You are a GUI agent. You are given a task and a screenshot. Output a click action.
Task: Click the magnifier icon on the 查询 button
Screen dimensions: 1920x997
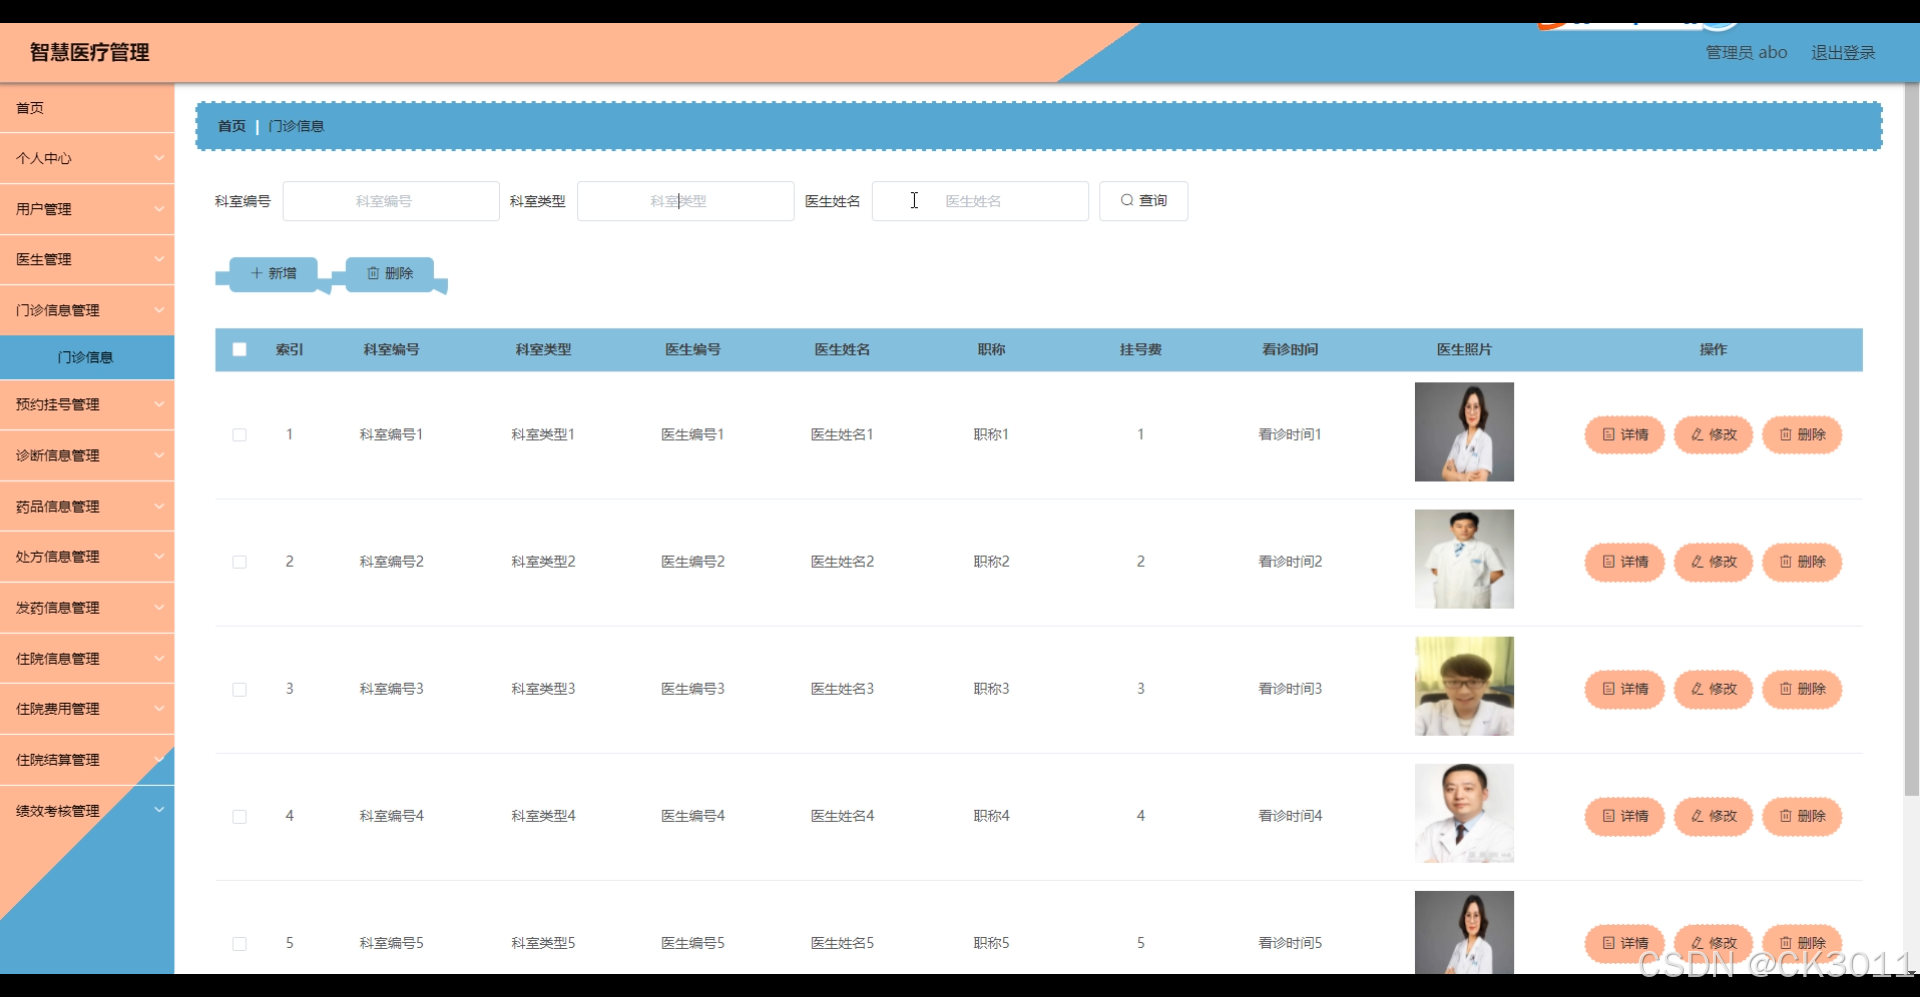click(x=1126, y=200)
